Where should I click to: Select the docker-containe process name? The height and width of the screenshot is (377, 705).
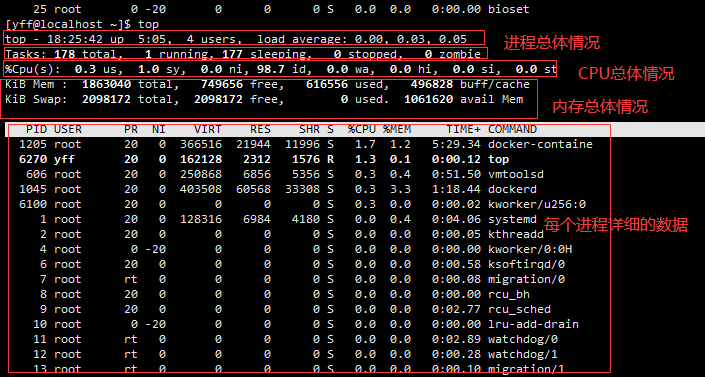point(540,144)
